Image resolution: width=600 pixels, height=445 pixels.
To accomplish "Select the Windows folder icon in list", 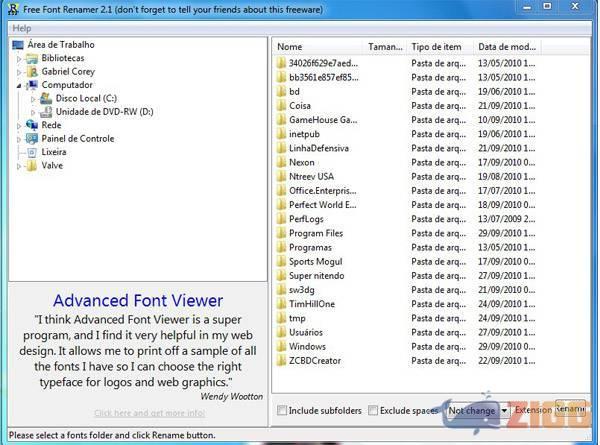I will click(281, 346).
